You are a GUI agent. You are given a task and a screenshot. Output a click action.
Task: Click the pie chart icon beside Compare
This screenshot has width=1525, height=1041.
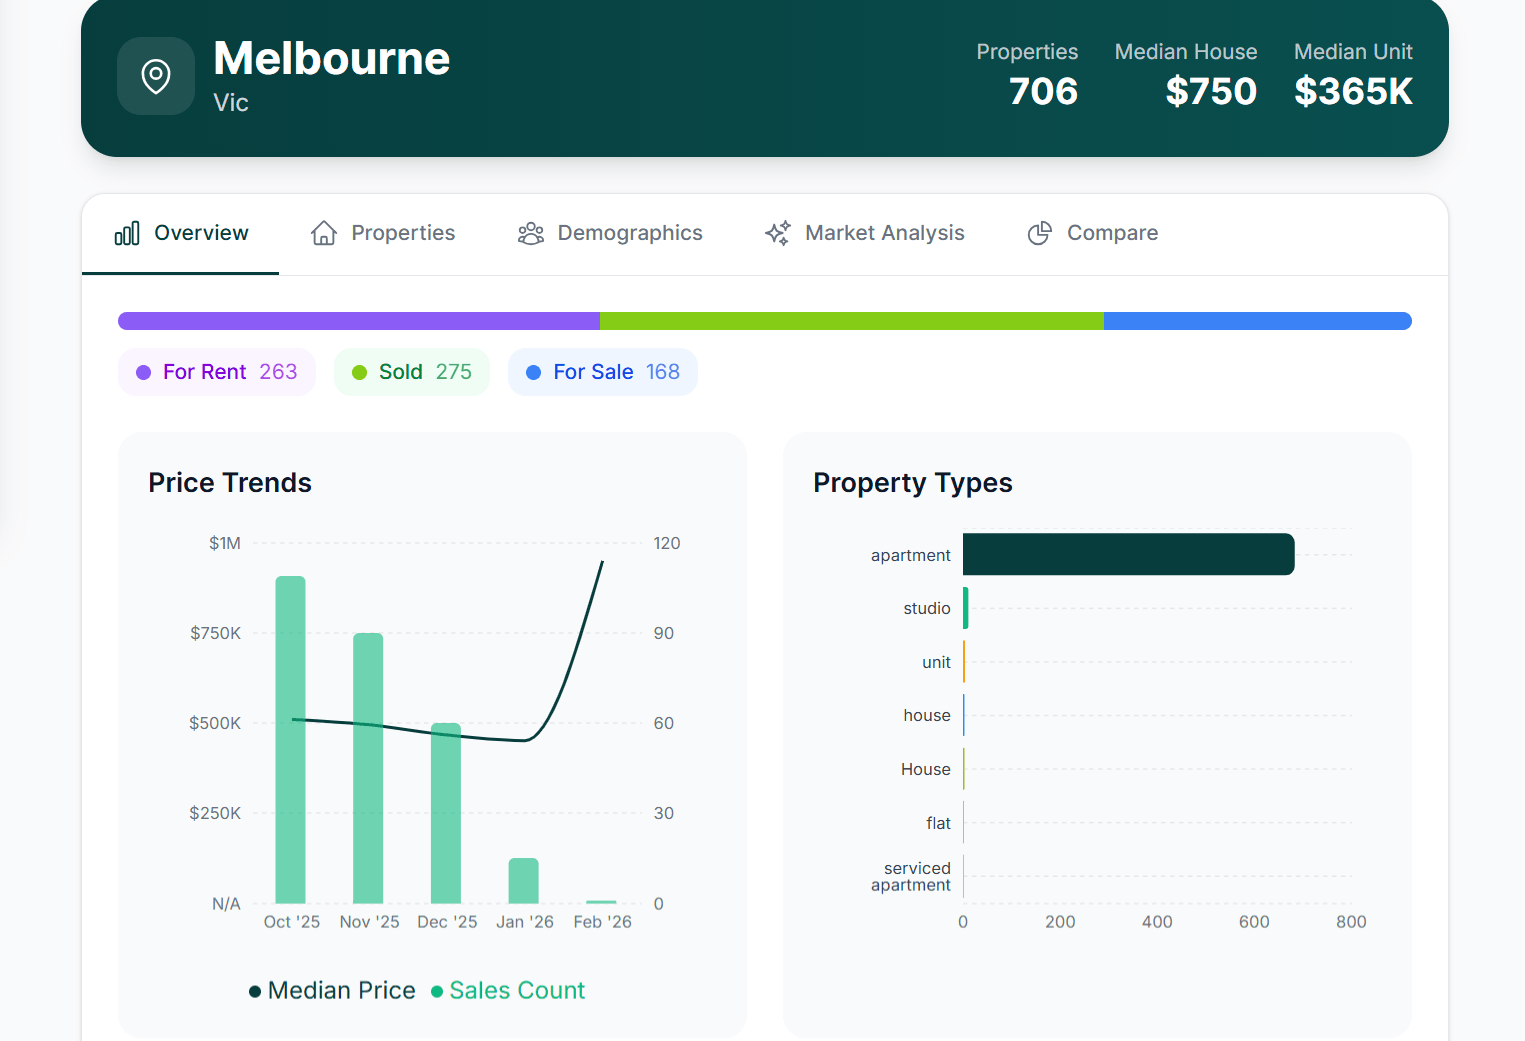click(1039, 233)
